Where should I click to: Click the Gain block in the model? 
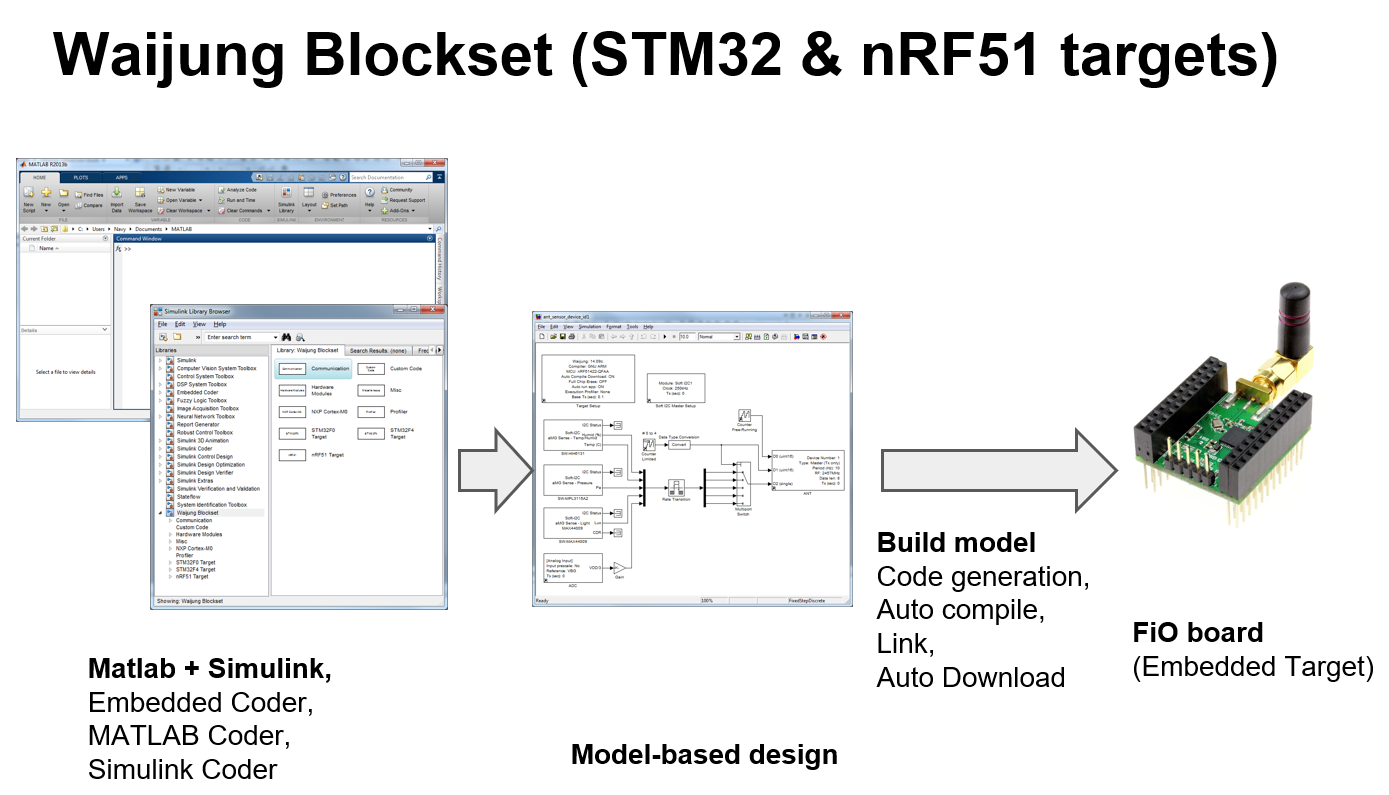point(619,568)
